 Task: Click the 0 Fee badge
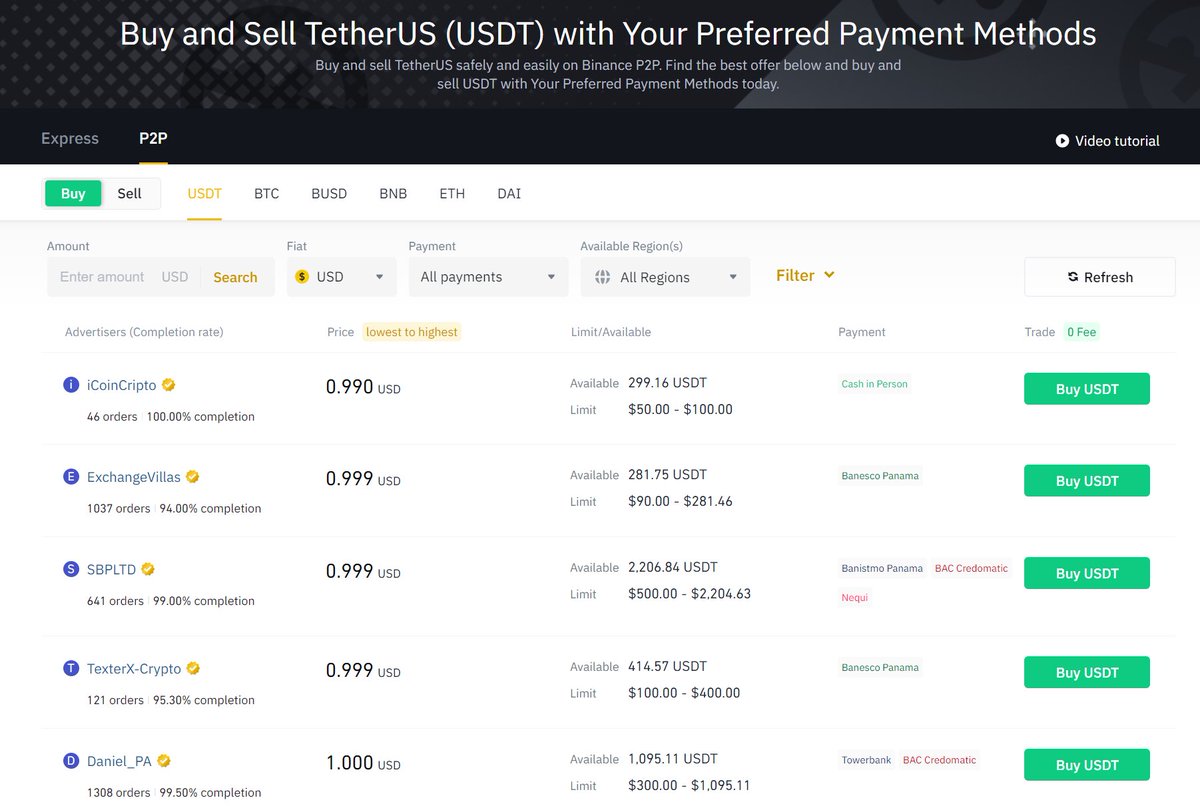[1081, 332]
